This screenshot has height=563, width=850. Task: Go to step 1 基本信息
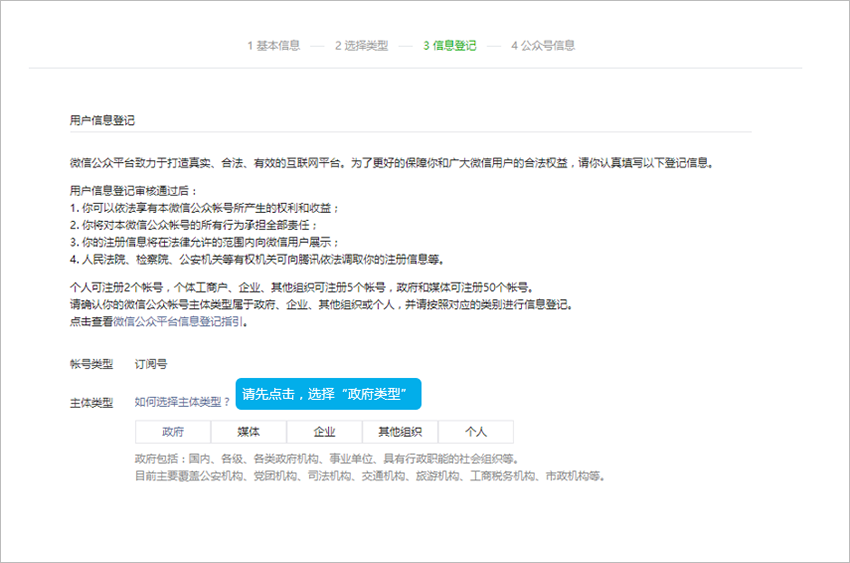(x=273, y=45)
